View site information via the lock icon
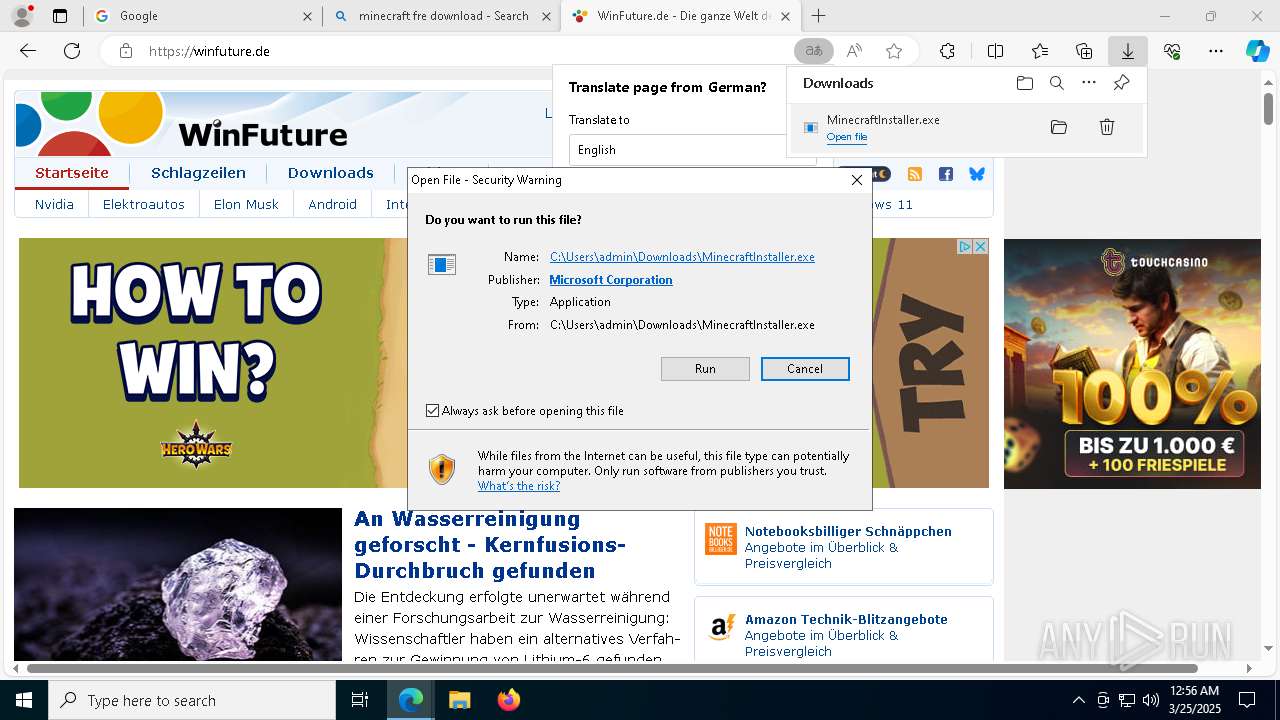 click(126, 51)
